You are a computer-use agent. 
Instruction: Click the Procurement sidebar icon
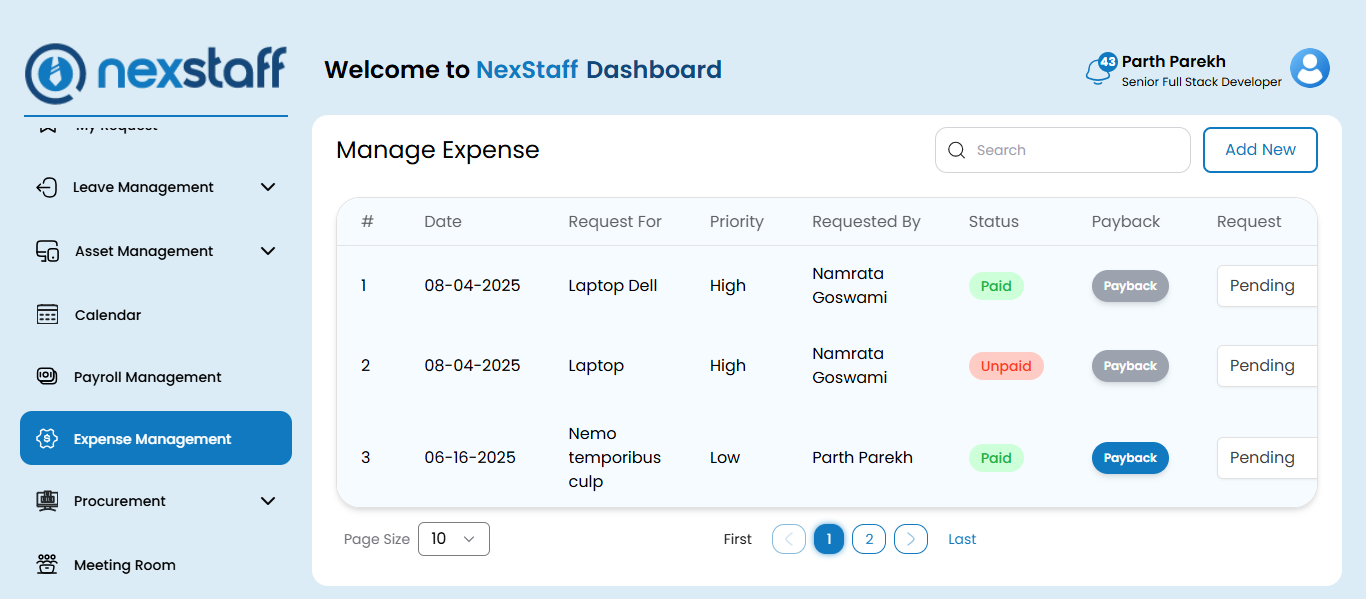tap(47, 501)
